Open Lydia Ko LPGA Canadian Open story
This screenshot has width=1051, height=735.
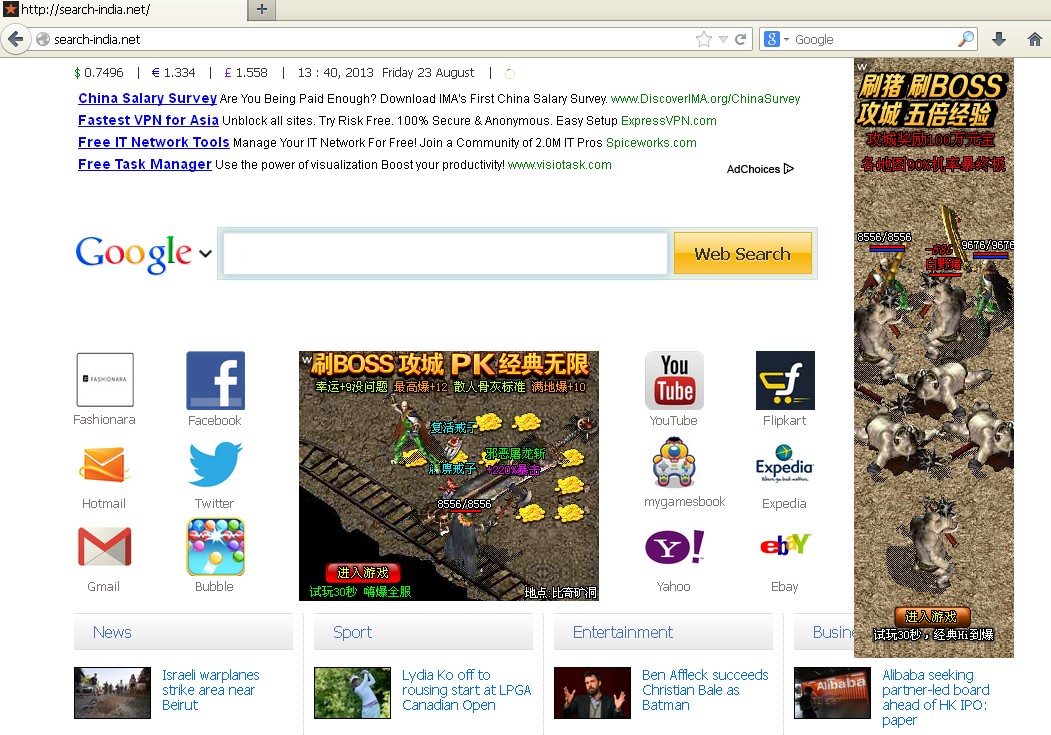tap(467, 690)
